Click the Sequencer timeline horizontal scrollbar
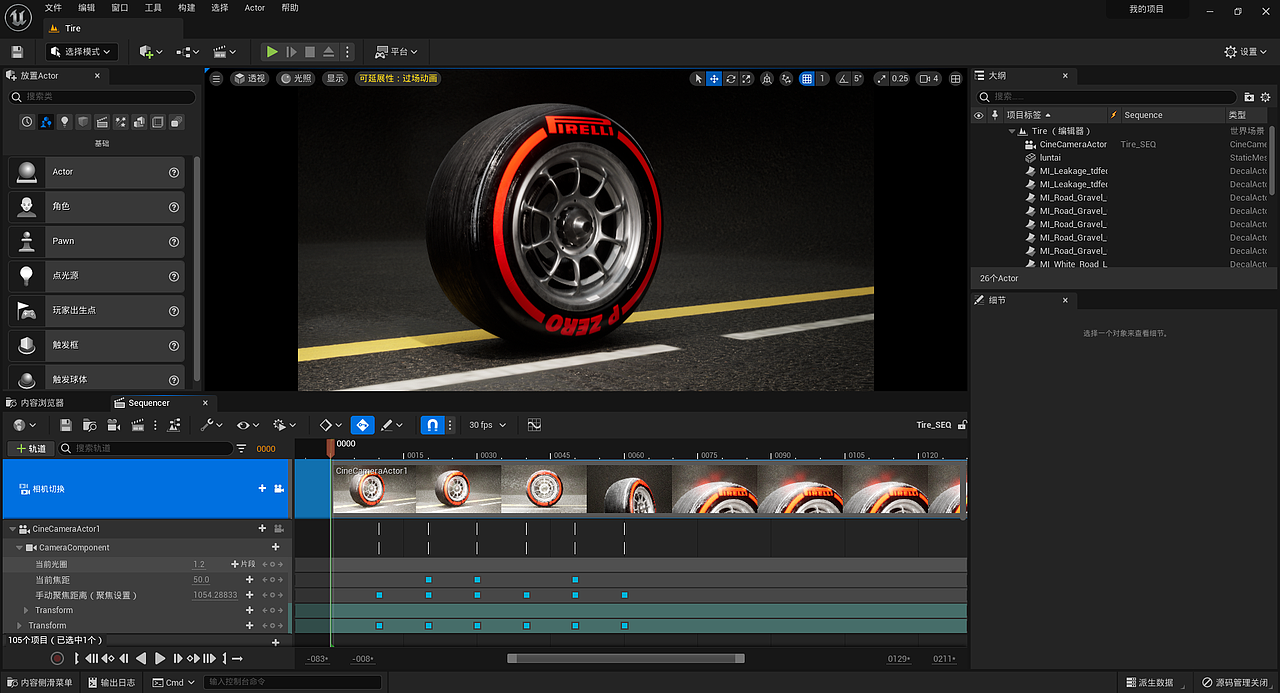Screen dimensions: 1280x693 (x=626, y=659)
